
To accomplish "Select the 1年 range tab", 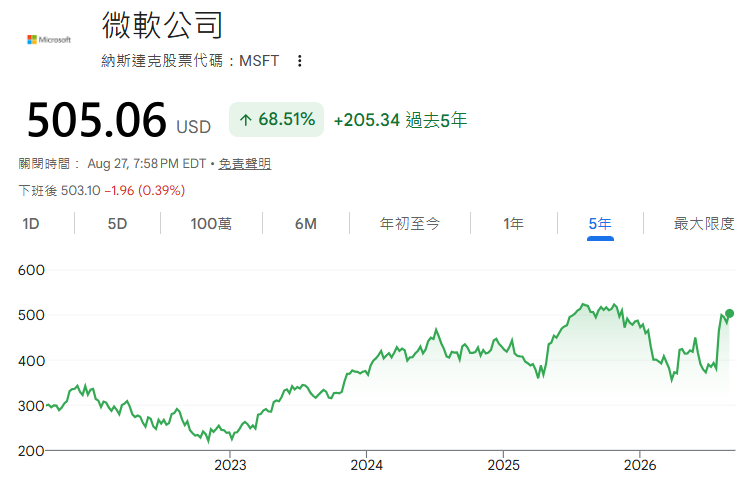I will click(513, 223).
